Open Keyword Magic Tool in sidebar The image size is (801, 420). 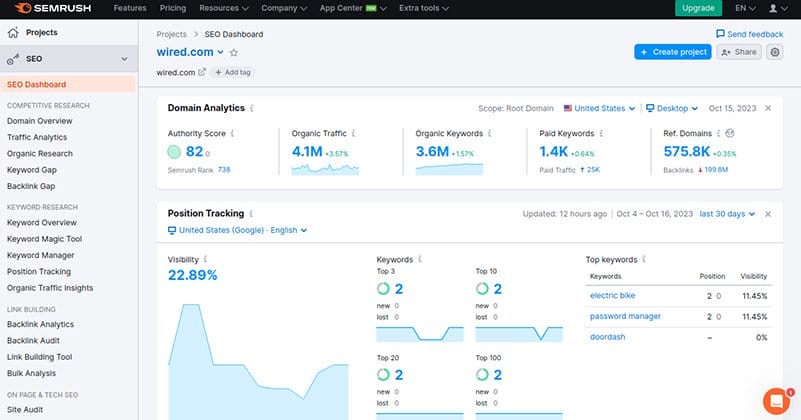[x=44, y=239]
